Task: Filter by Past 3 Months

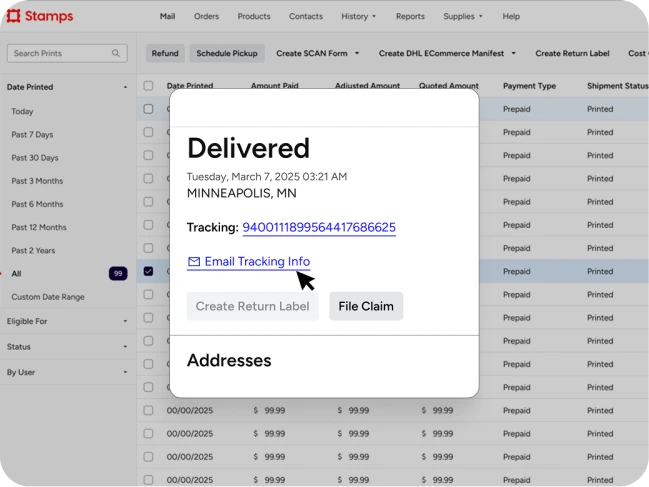Action: pos(37,181)
